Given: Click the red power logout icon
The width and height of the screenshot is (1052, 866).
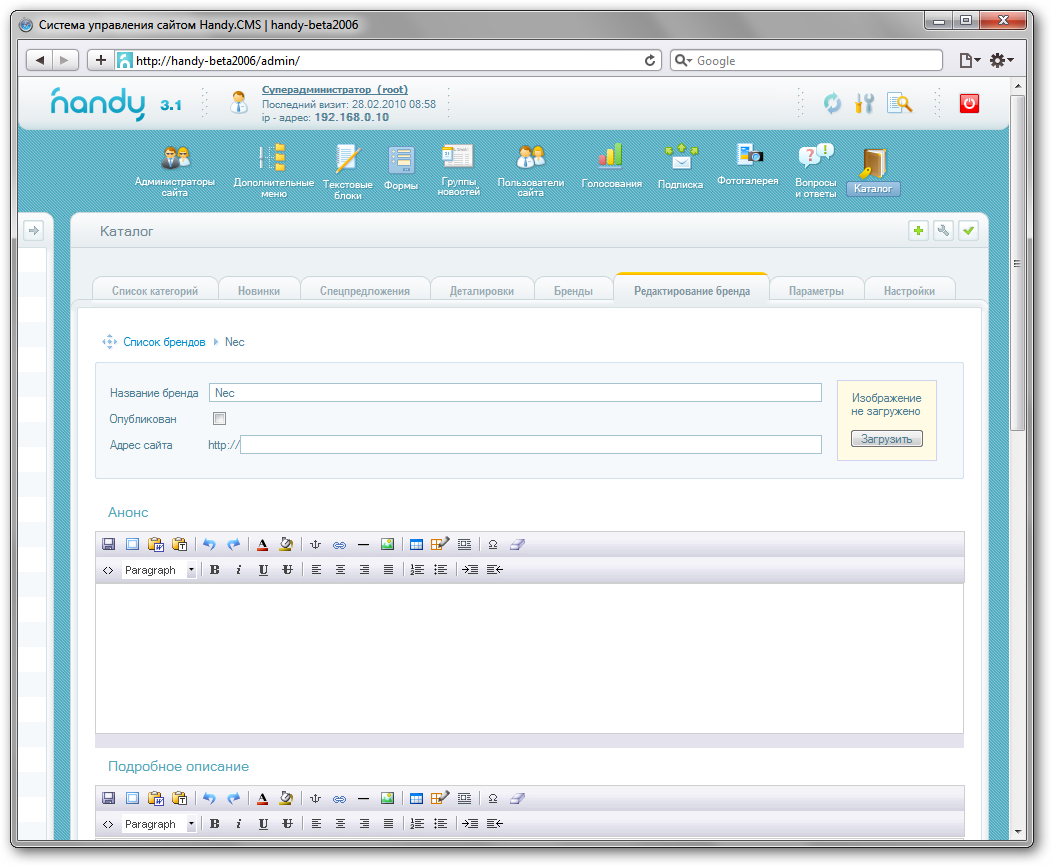Looking at the screenshot, I should click(968, 103).
